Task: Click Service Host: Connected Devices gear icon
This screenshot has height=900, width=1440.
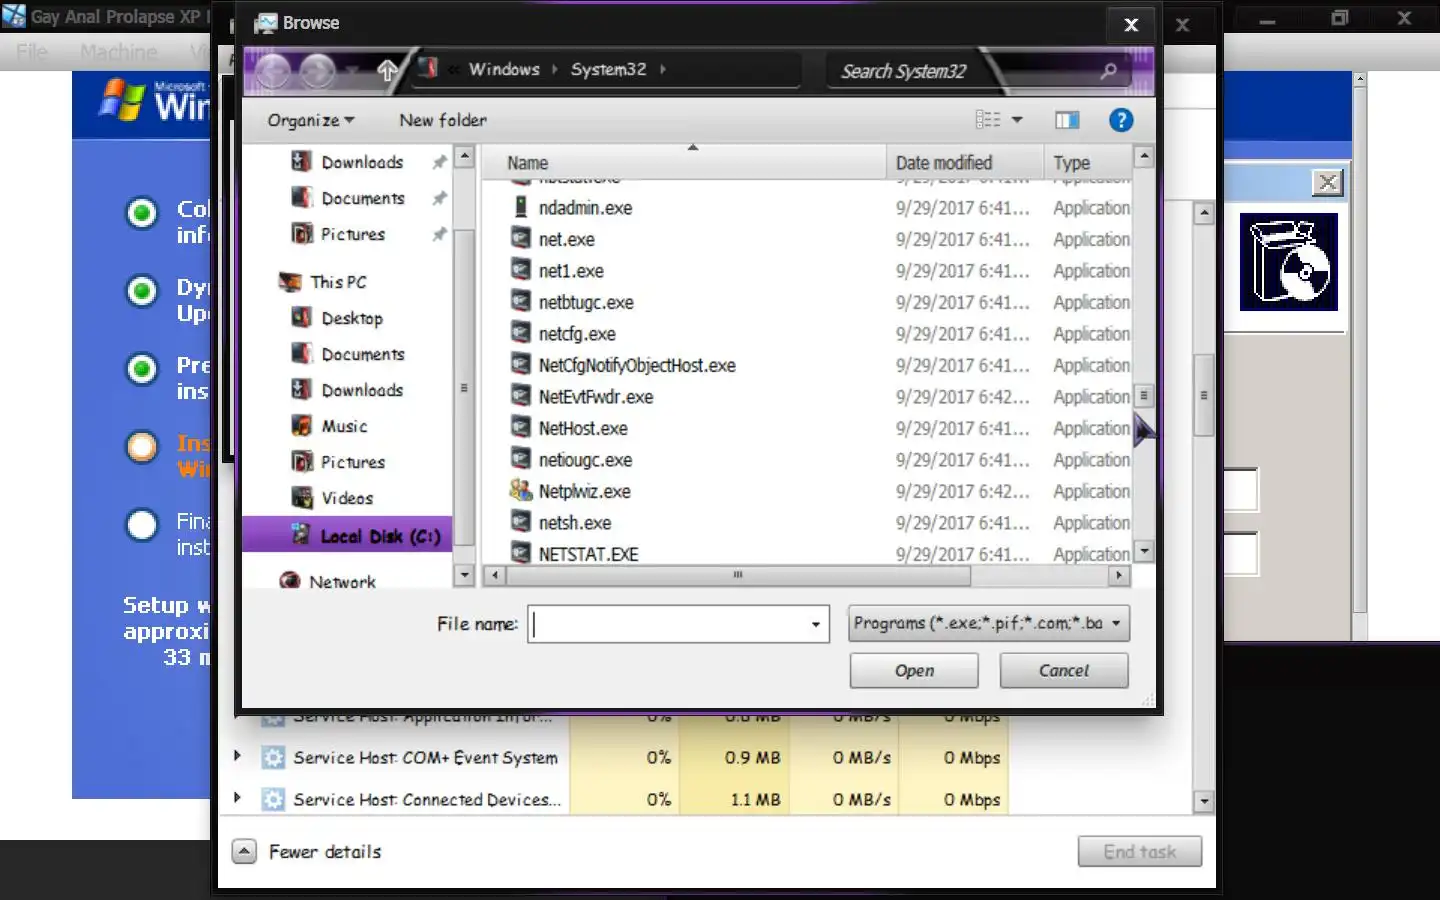Action: pyautogui.click(x=273, y=799)
